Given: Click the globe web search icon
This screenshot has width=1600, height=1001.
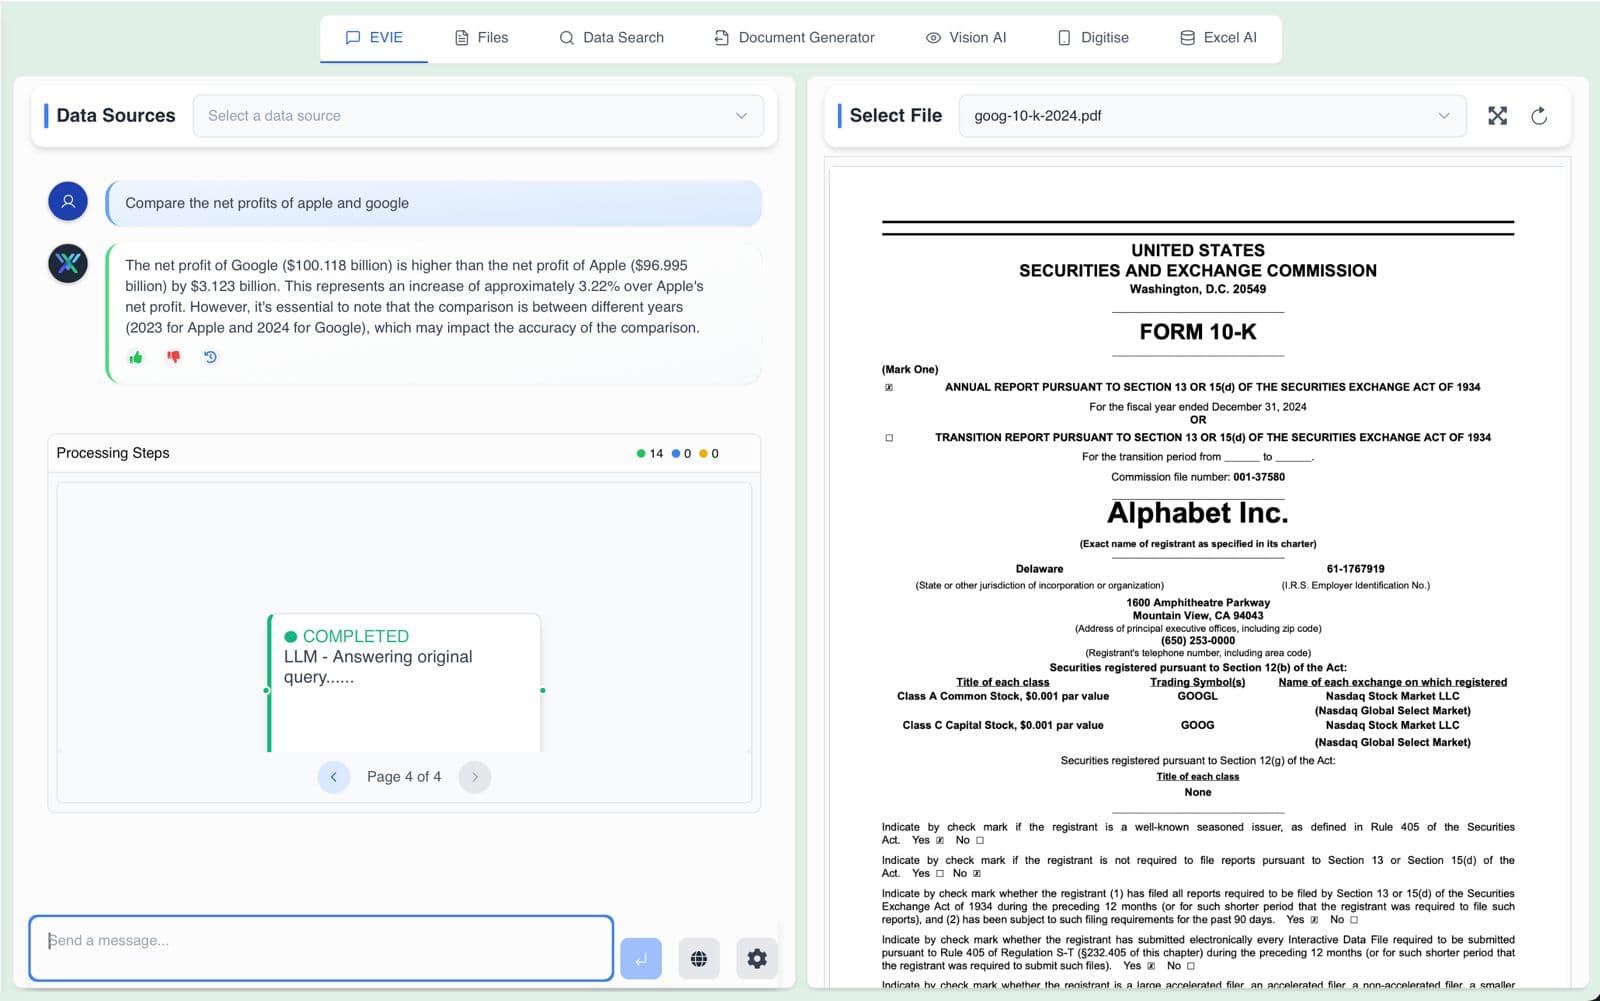Looking at the screenshot, I should (699, 958).
